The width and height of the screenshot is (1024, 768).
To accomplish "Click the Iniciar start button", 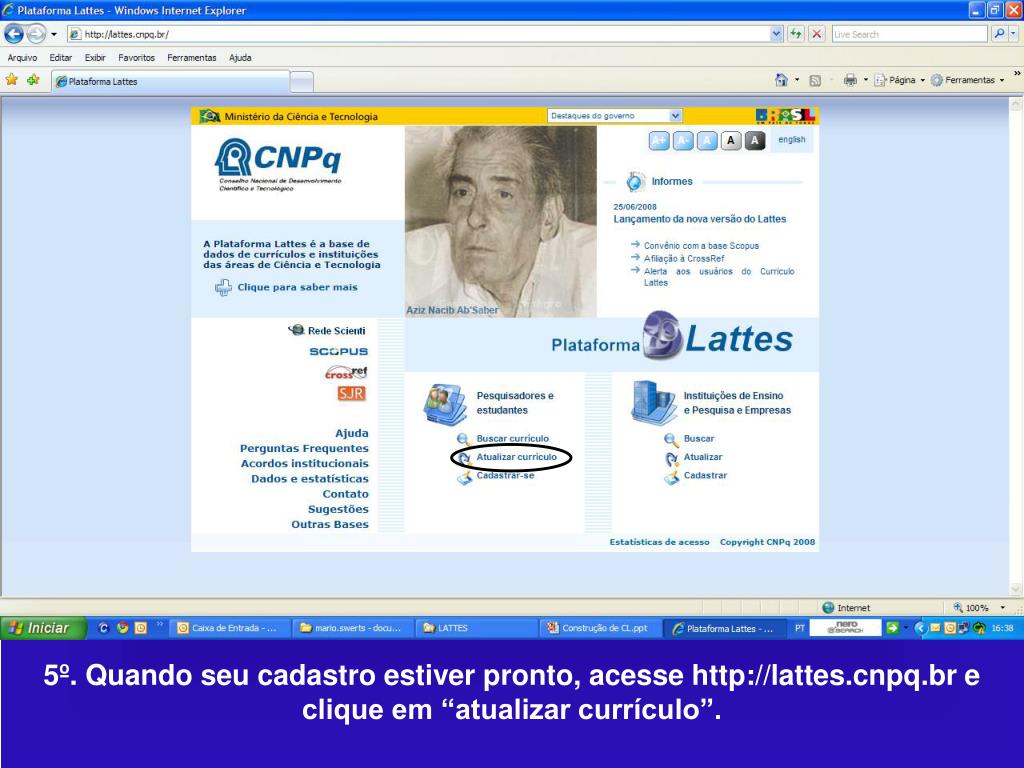I will click(x=43, y=628).
